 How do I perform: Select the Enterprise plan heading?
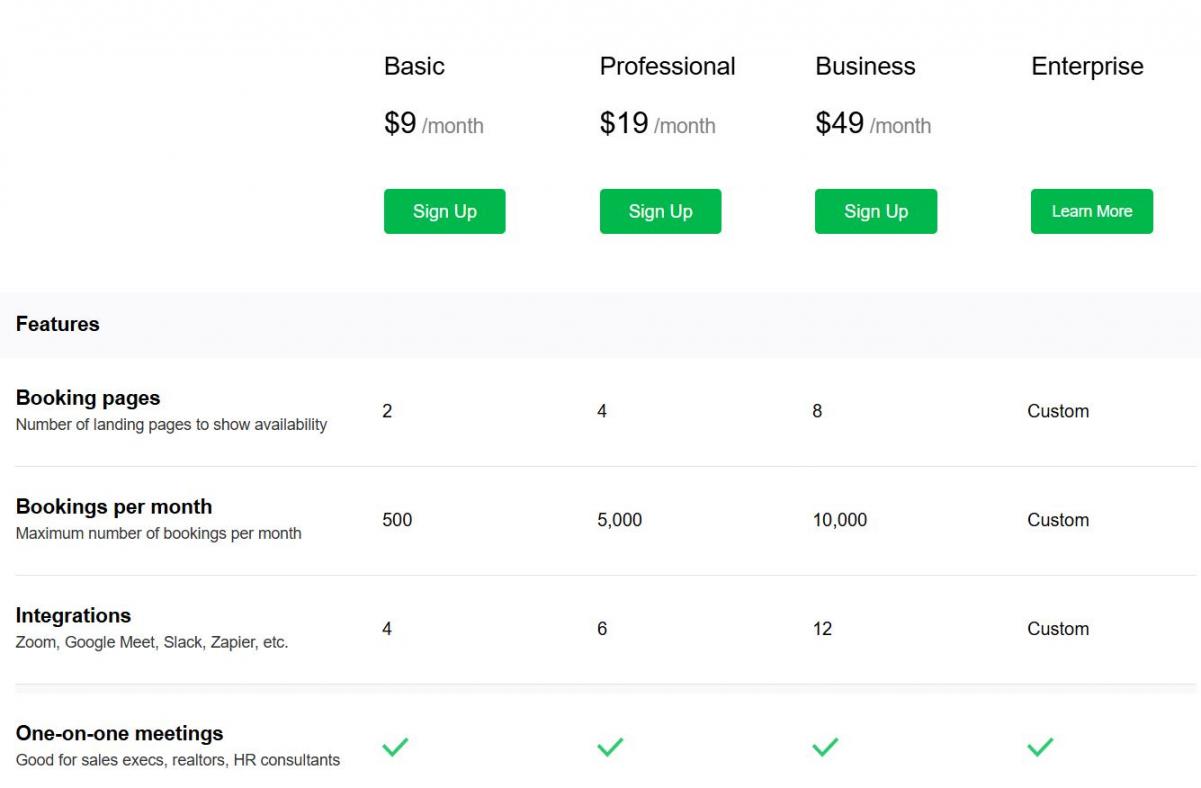point(1087,66)
